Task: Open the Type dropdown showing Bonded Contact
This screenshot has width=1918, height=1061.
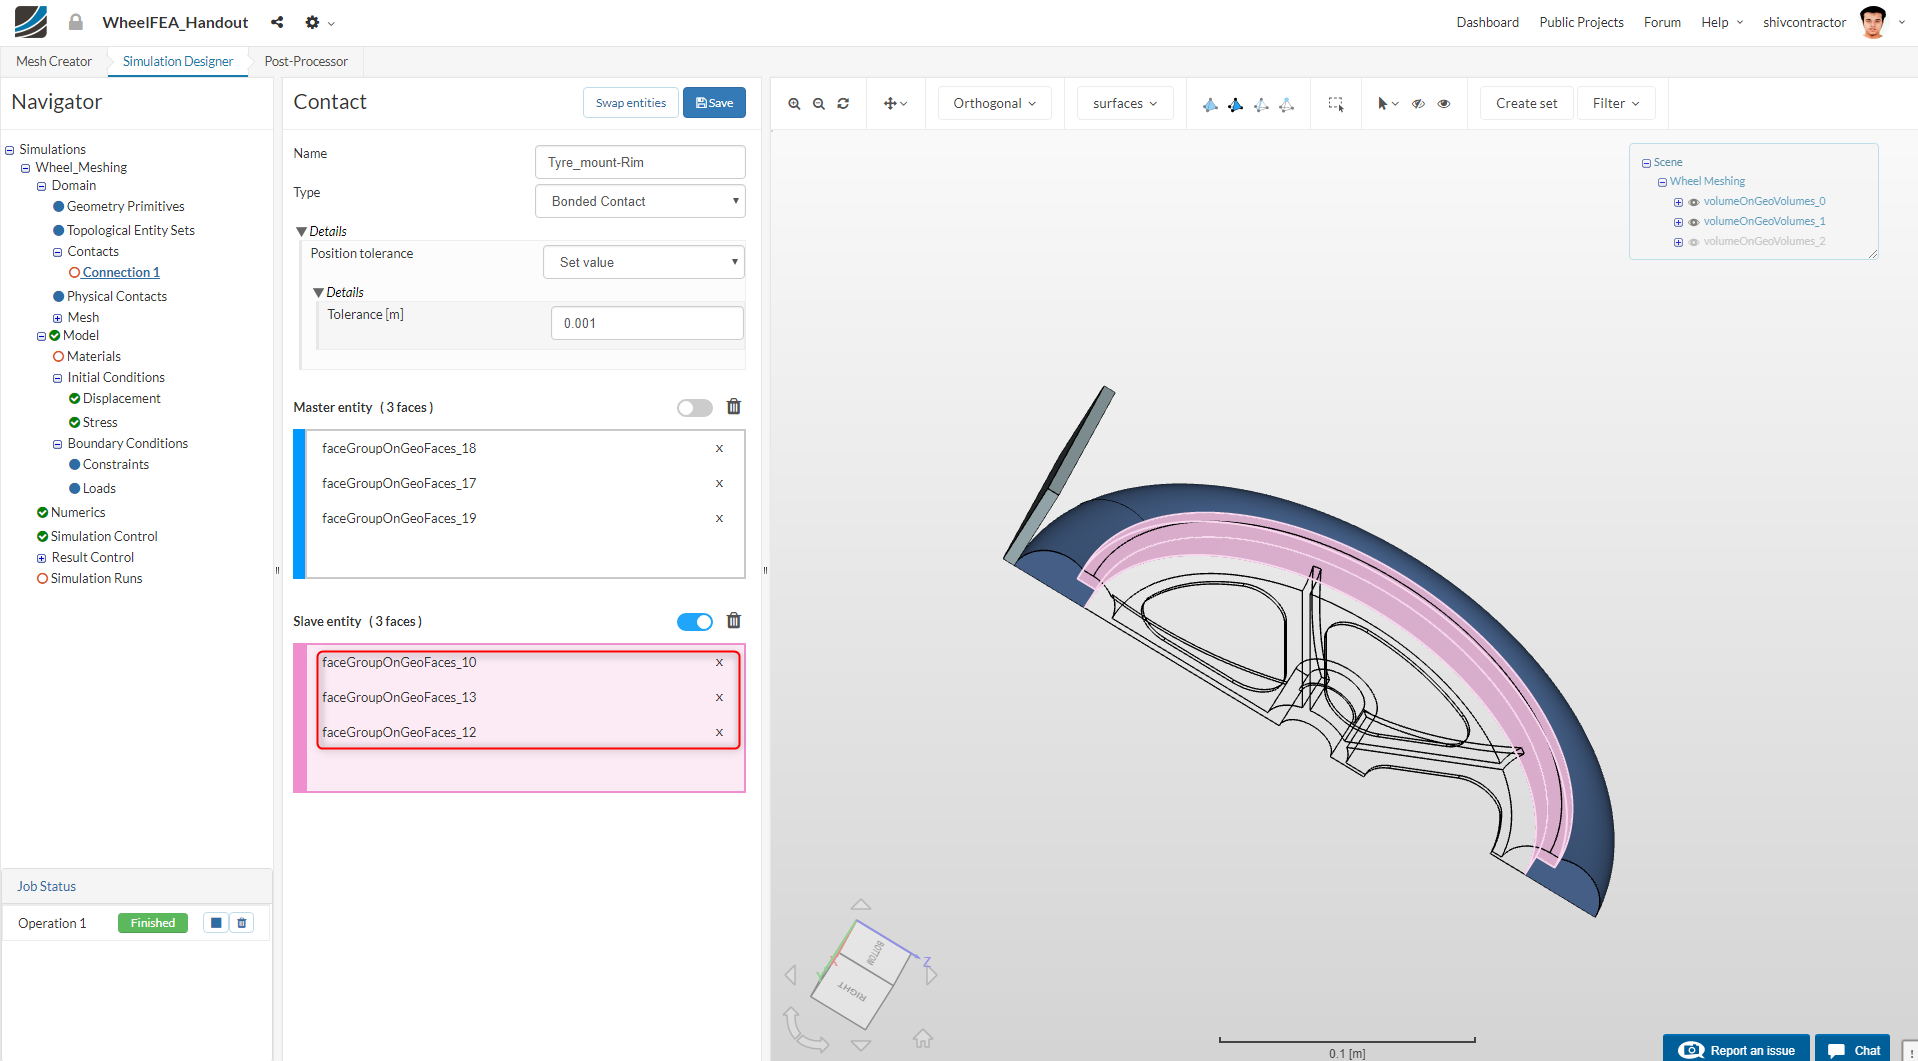Action: [640, 201]
